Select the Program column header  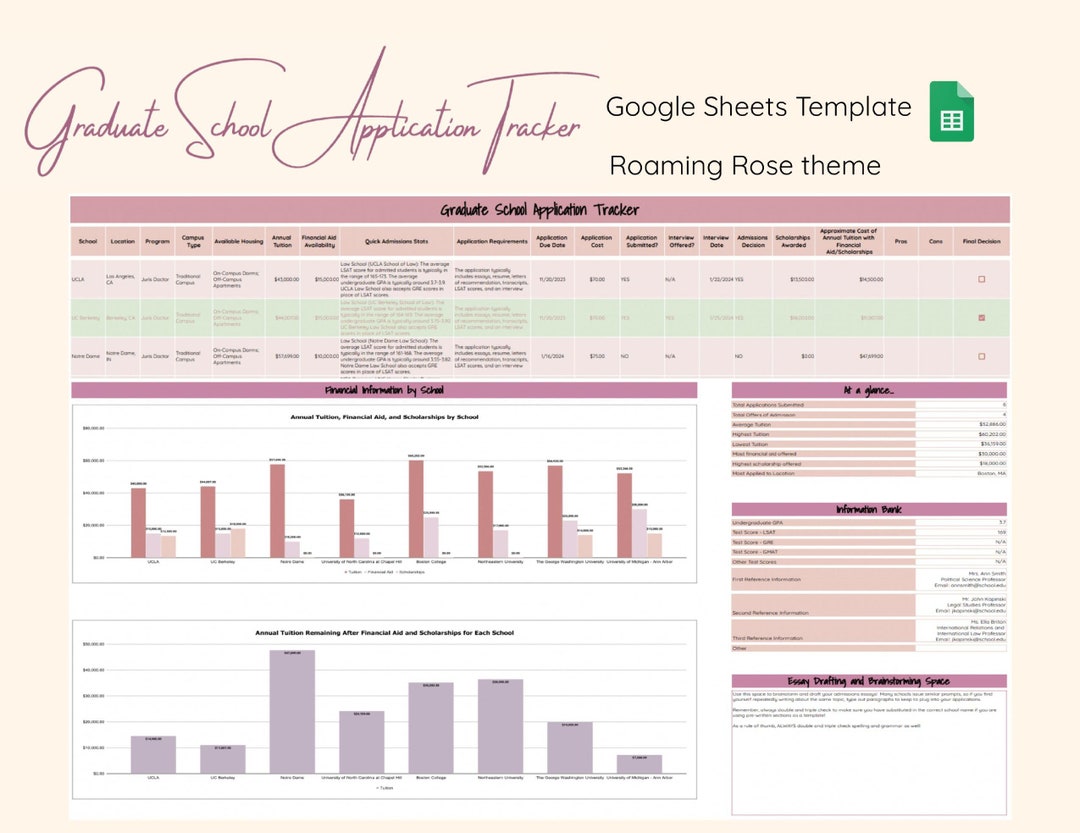coord(157,240)
